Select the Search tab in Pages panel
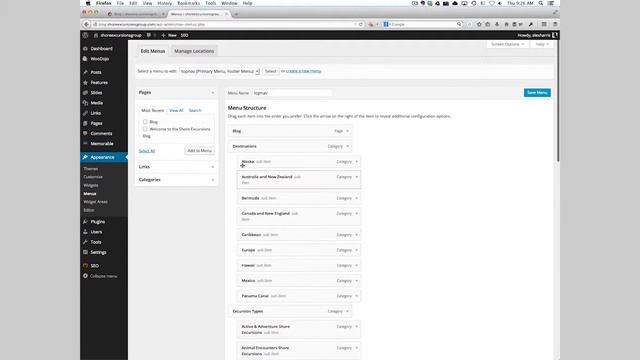640x360 pixels. [195, 110]
